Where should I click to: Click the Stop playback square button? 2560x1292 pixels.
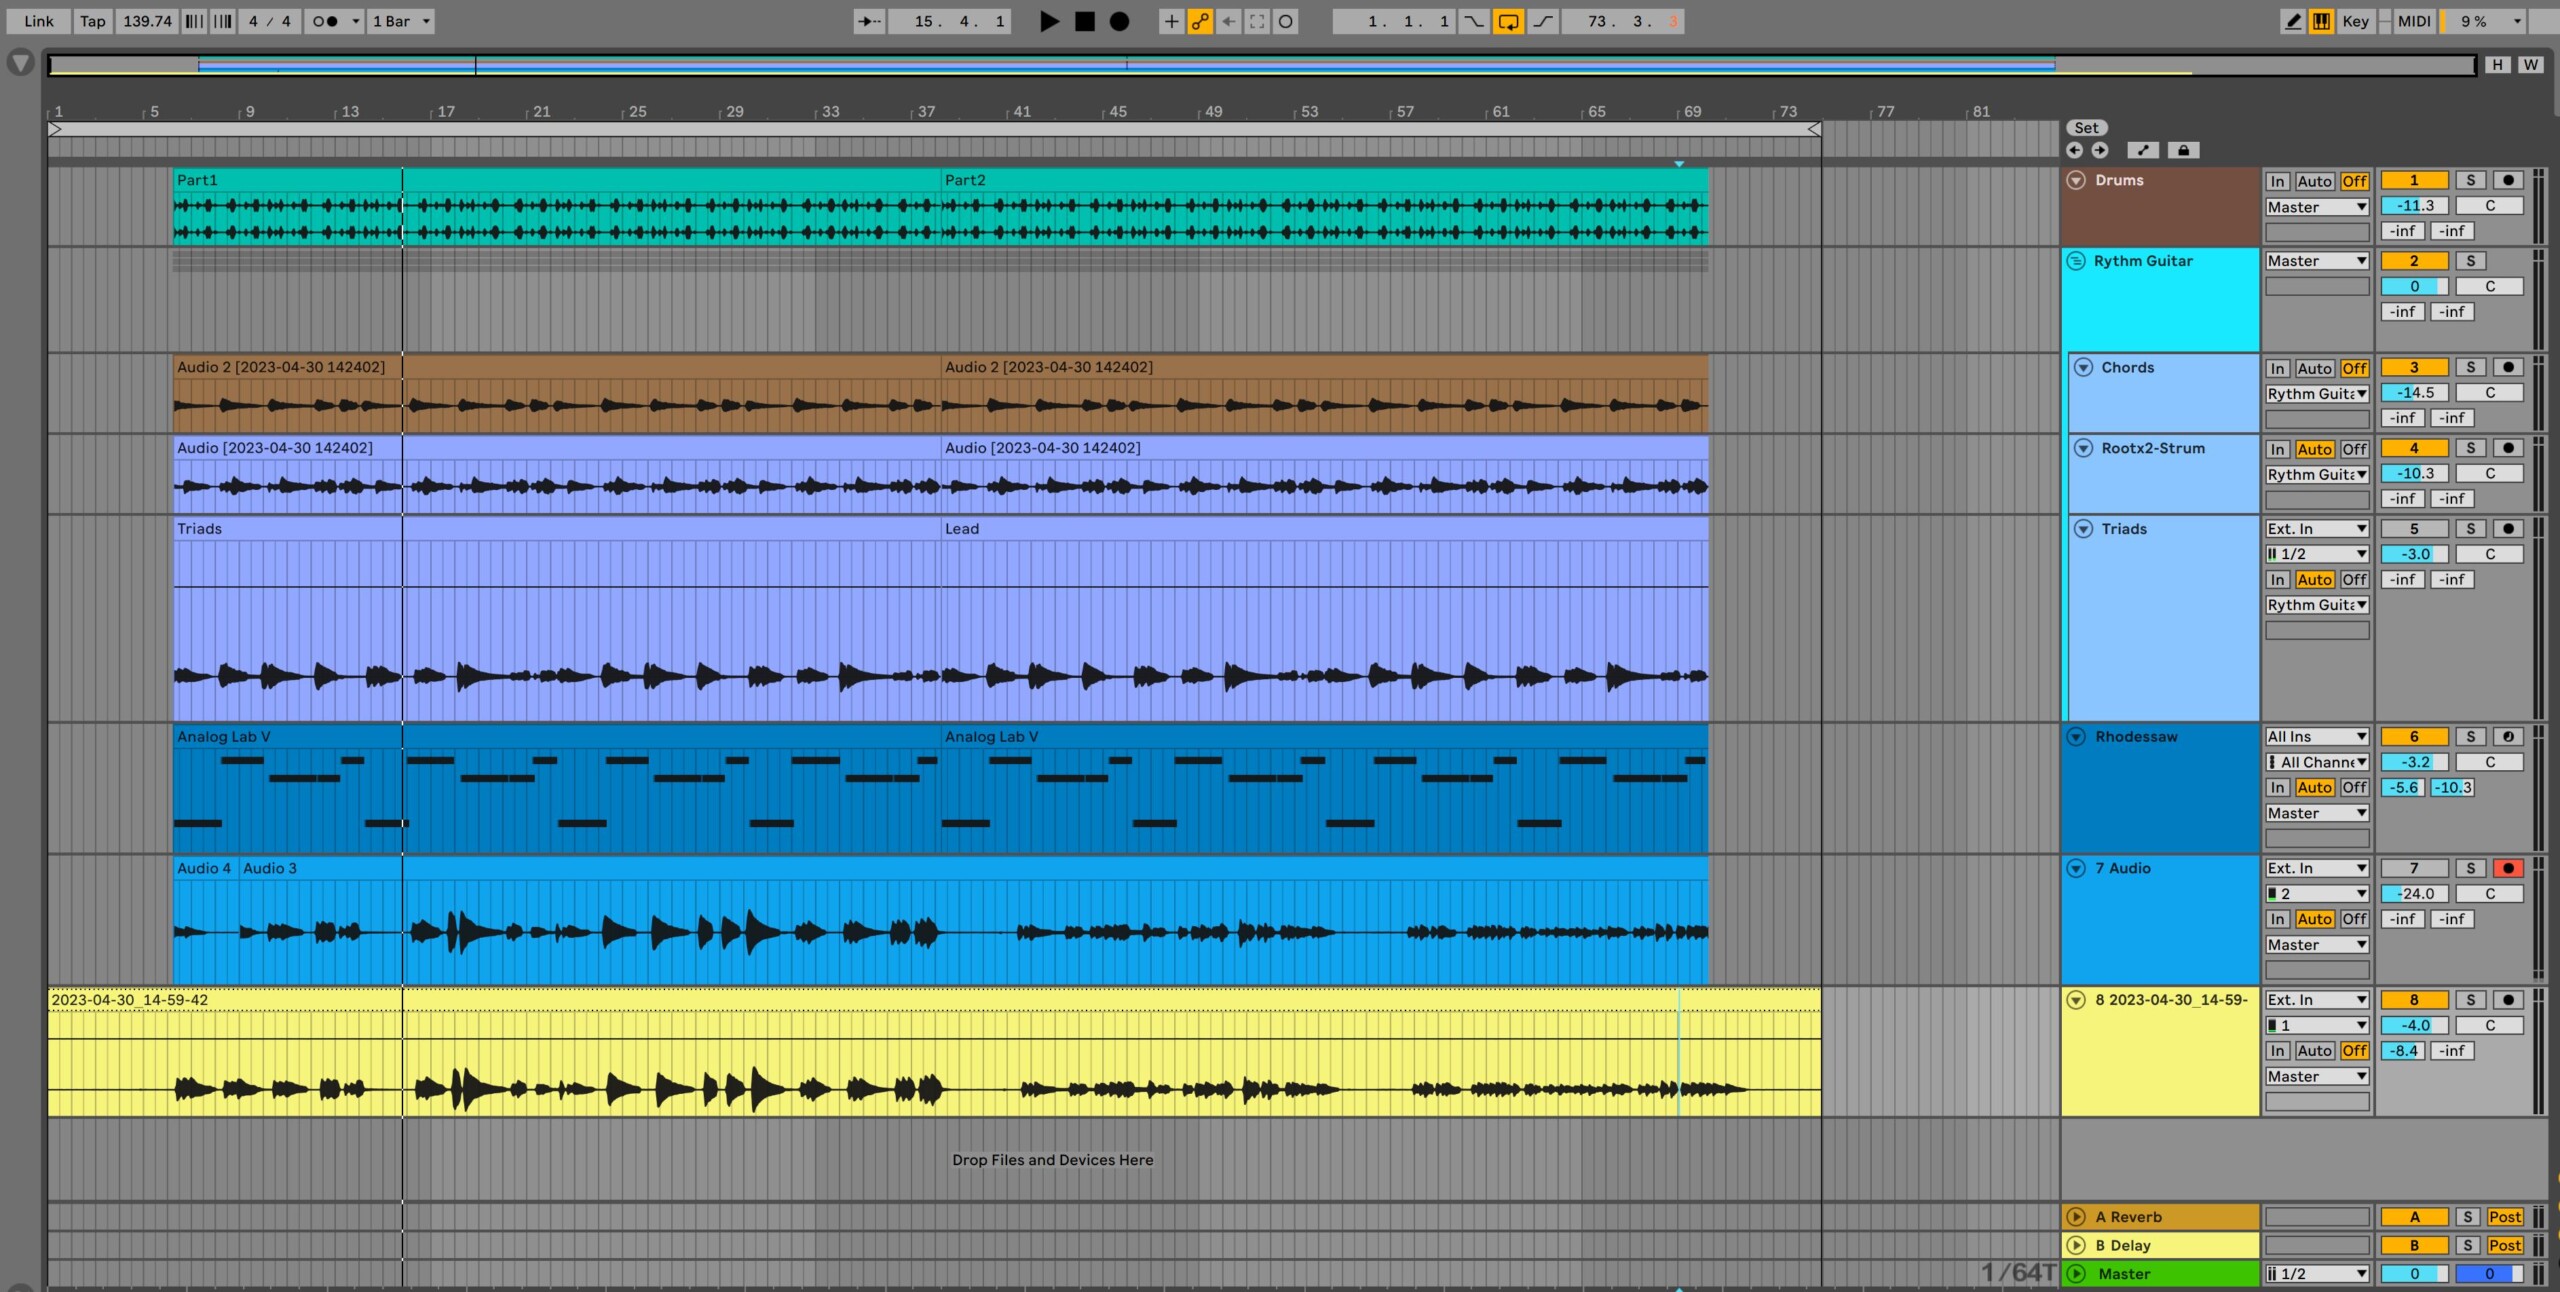point(1084,21)
